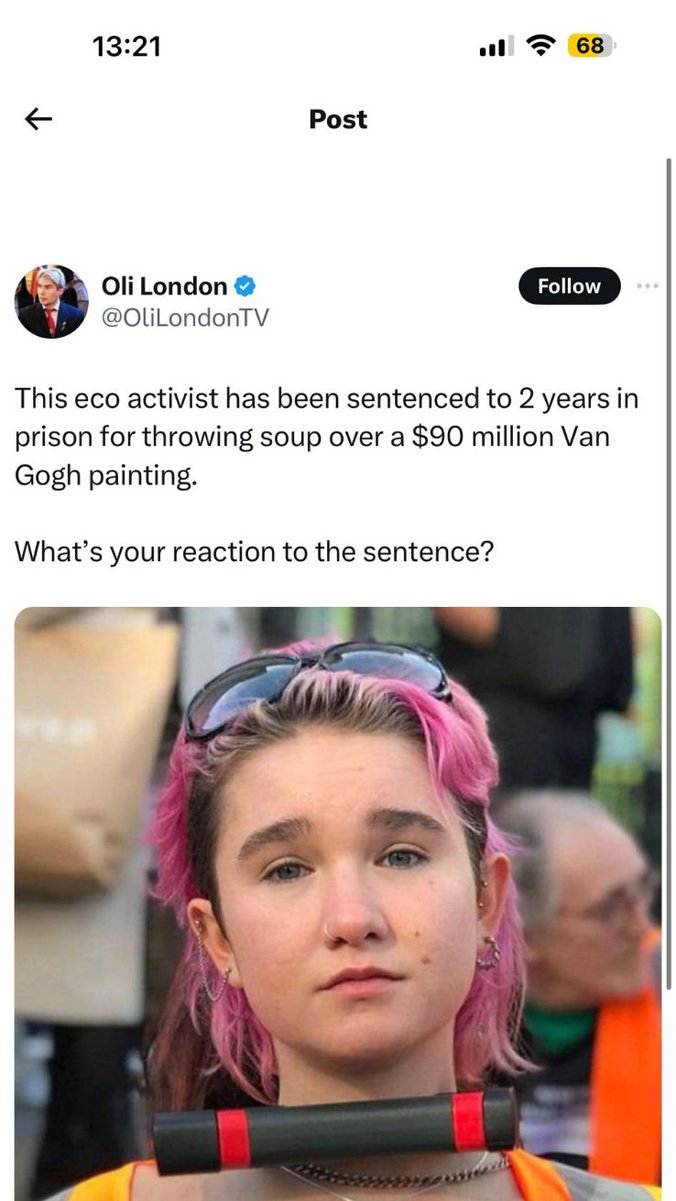The image size is (676, 1201).
Task: Tap the "$90 million Van" text line
Action: 312,438
